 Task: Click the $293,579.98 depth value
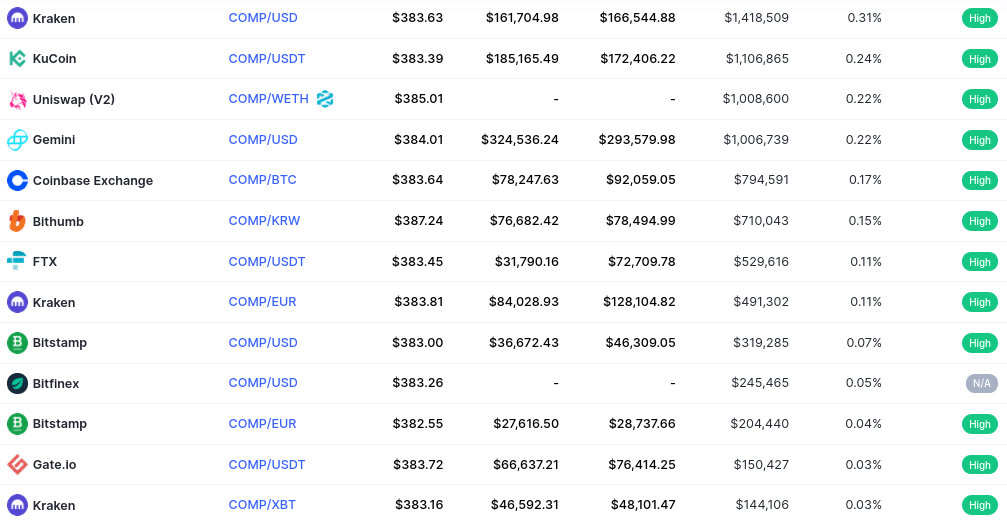pyautogui.click(x=637, y=139)
